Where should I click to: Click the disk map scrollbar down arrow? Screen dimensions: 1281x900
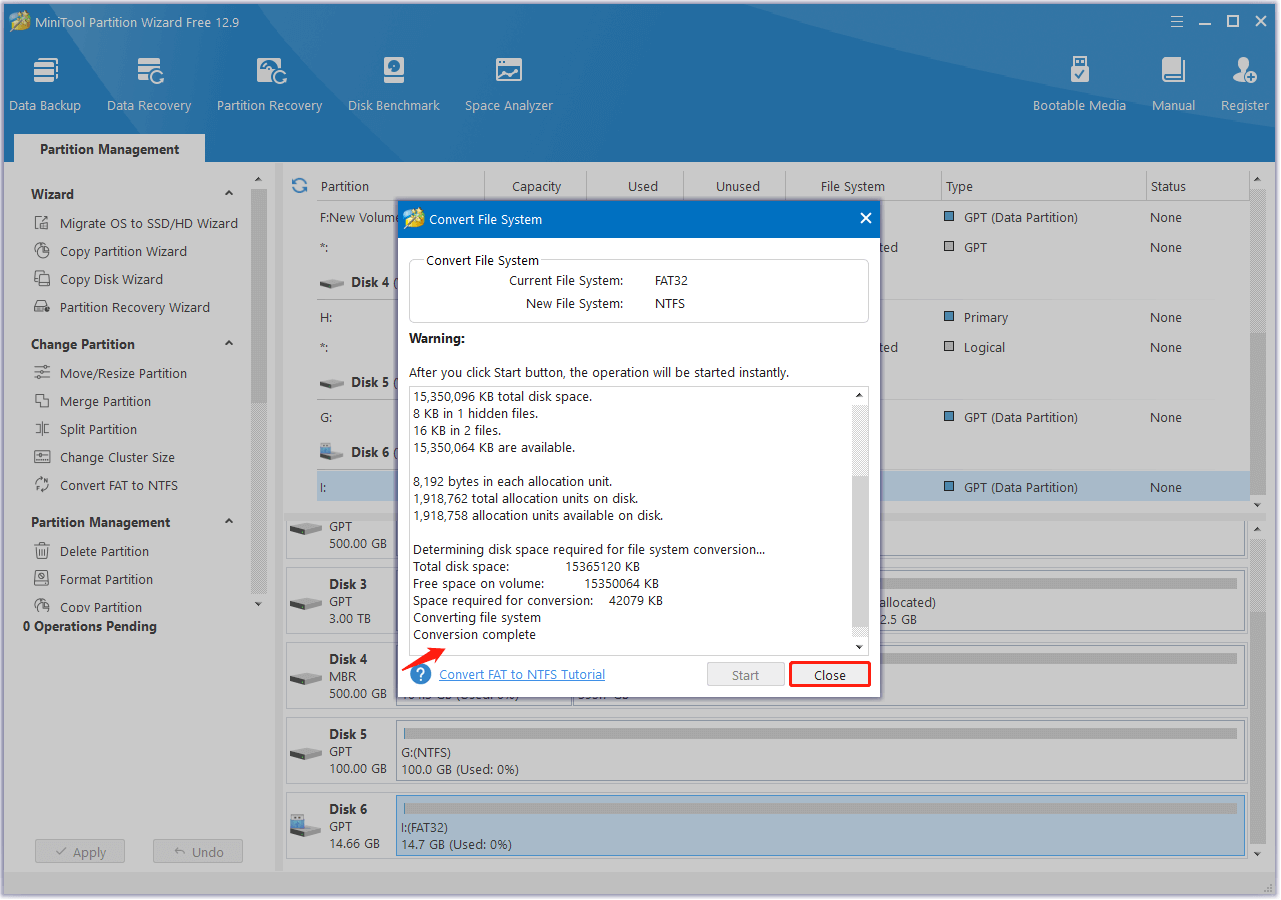tap(1258, 853)
